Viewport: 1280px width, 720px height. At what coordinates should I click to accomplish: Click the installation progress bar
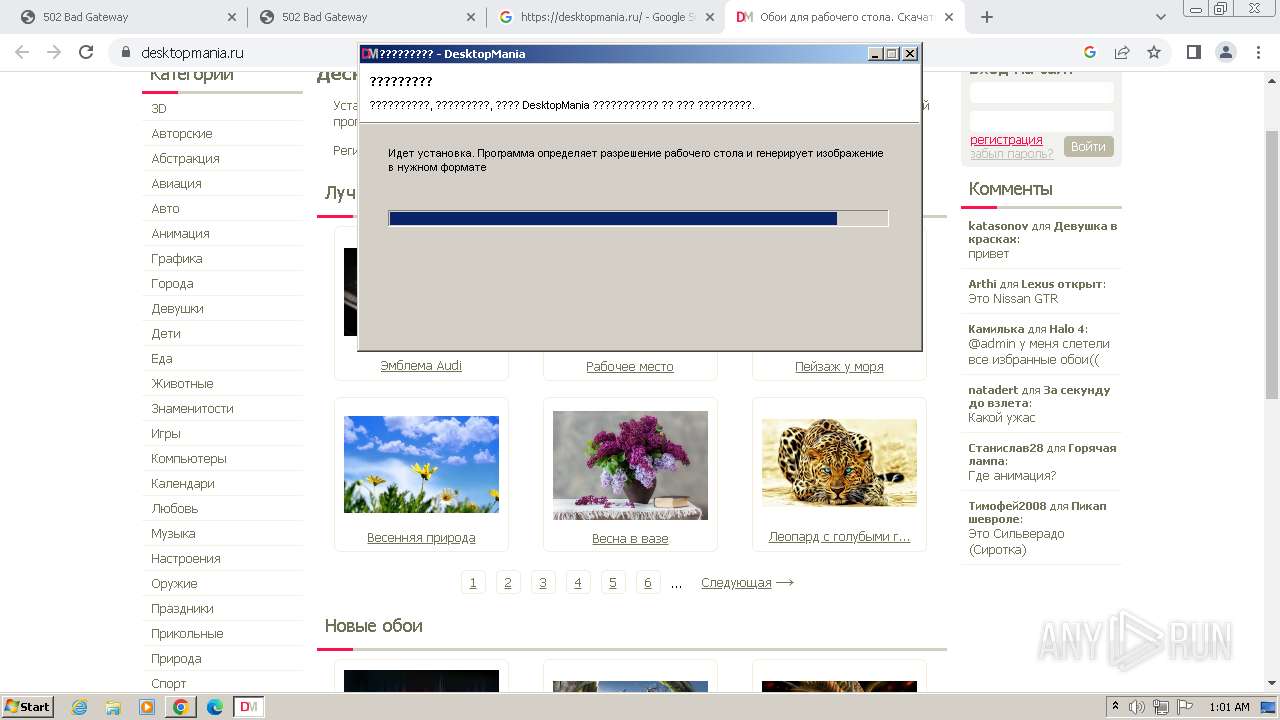[638, 218]
